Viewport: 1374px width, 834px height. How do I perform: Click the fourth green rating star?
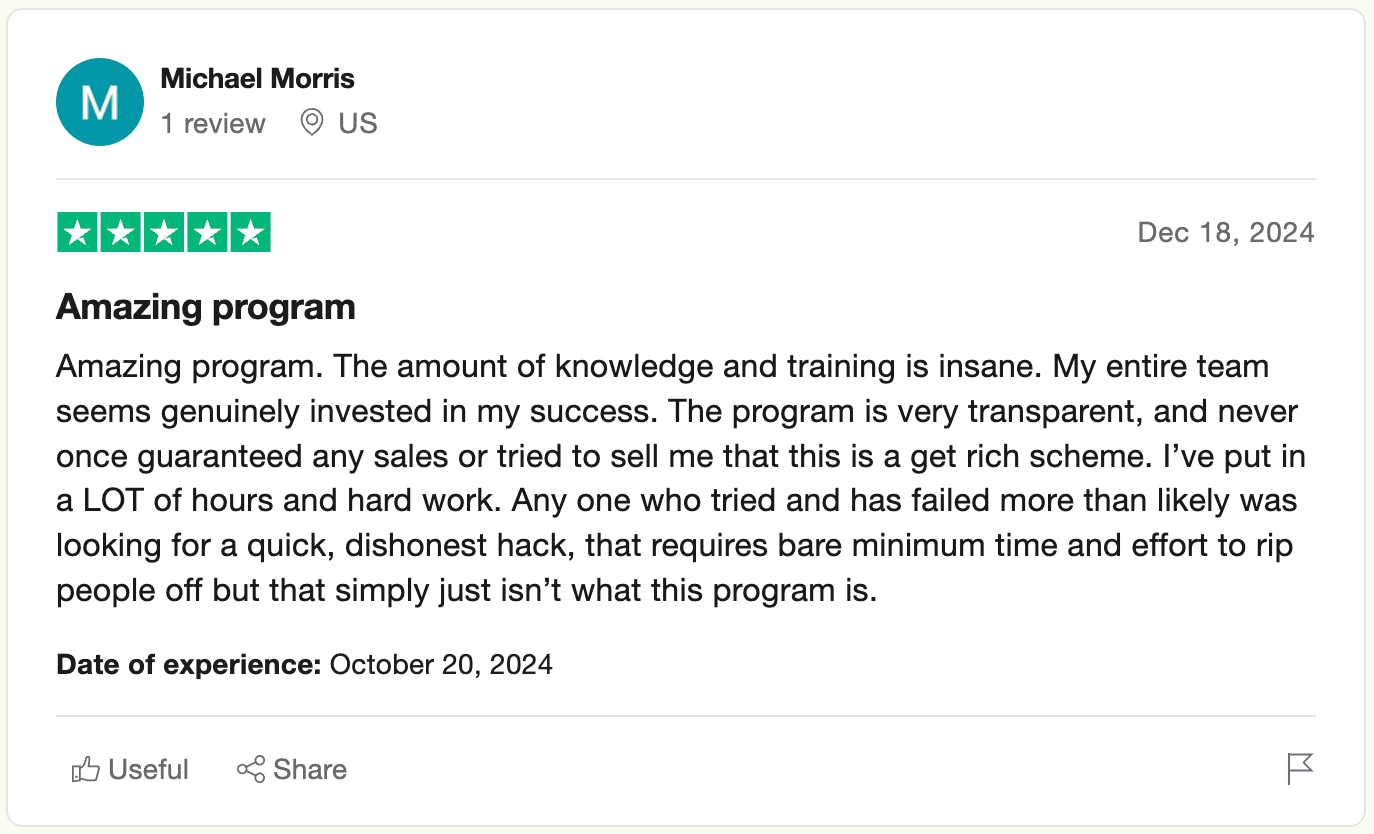pyautogui.click(x=207, y=233)
